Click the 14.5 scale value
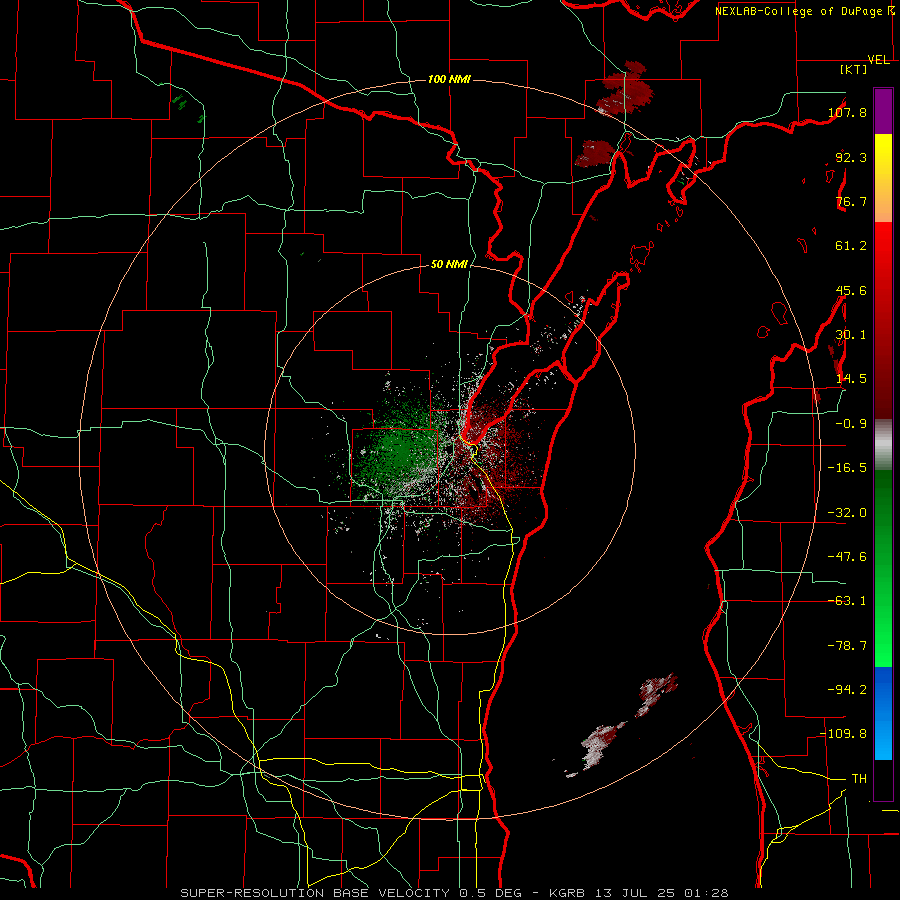This screenshot has width=900, height=900. point(851,379)
